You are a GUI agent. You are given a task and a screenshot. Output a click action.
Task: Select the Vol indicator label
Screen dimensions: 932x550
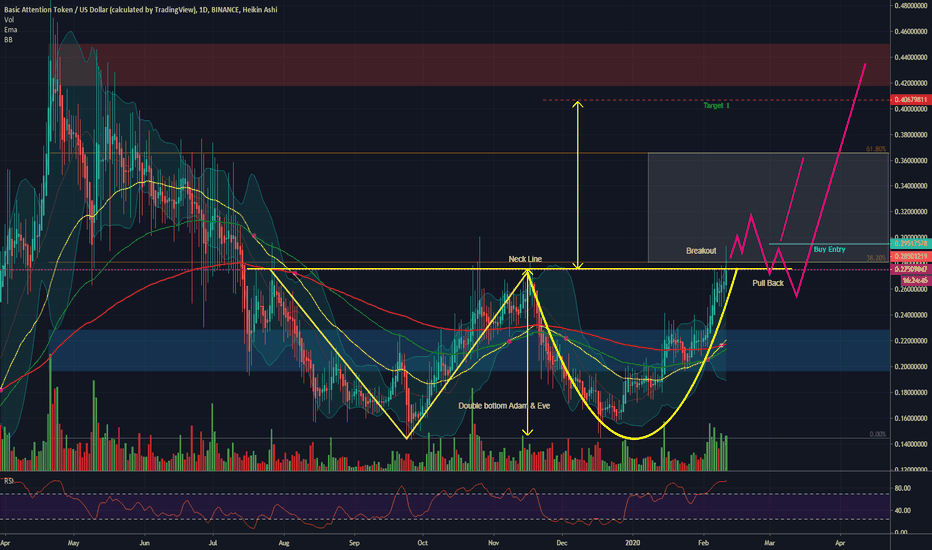9,20
